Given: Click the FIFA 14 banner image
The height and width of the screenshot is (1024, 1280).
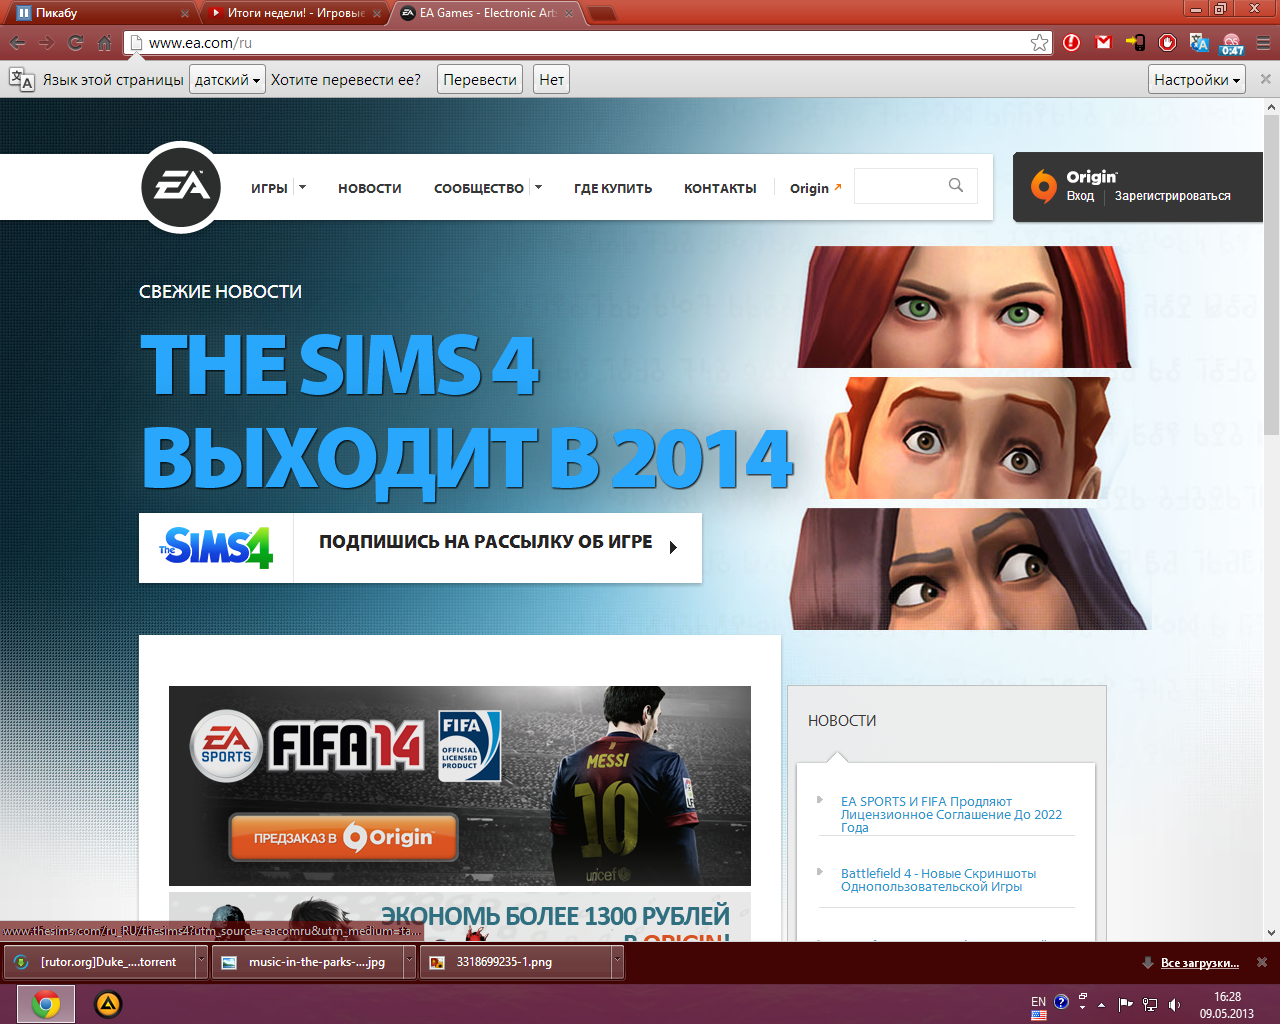Looking at the screenshot, I should (460, 786).
